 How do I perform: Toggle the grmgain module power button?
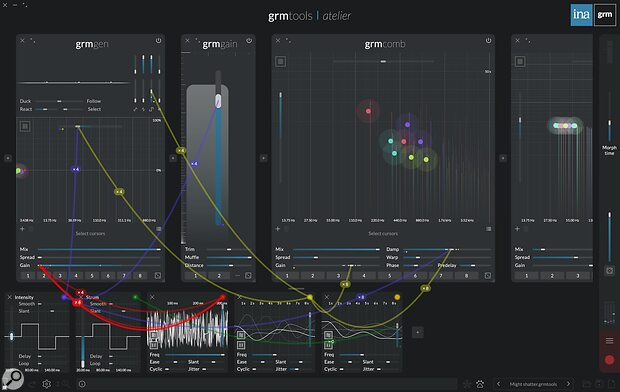point(249,41)
